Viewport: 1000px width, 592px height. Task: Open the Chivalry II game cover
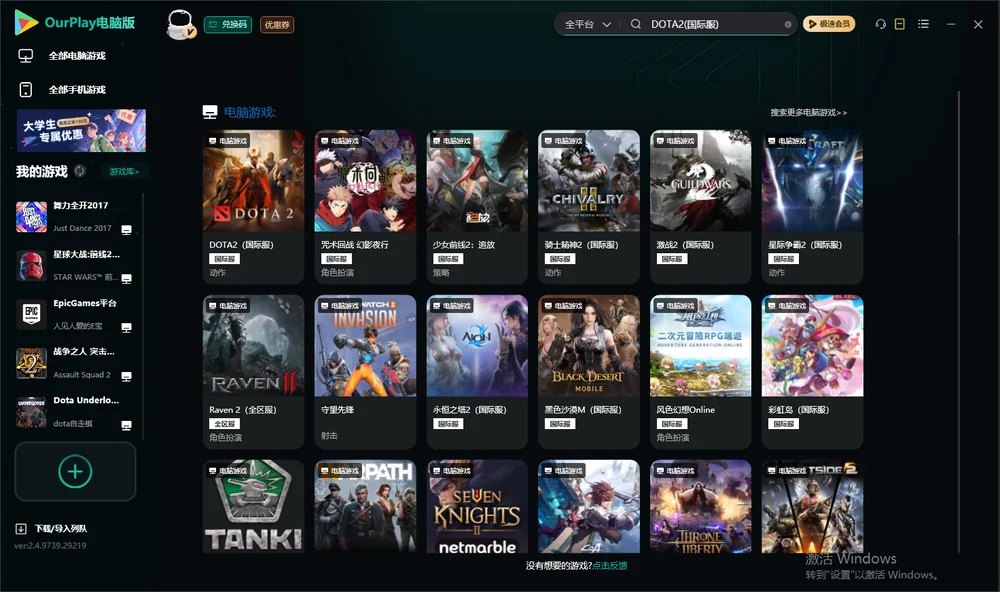(589, 181)
